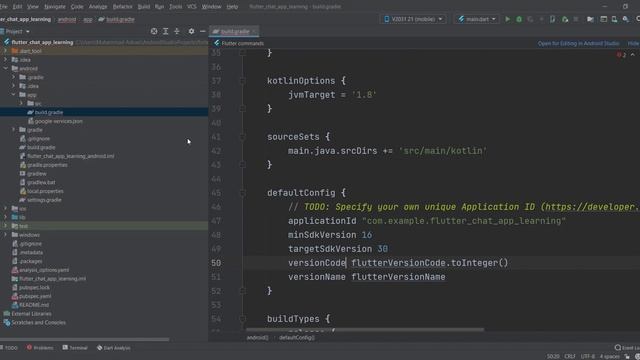Collapse the app folder in project tree
Image resolution: width=640 pixels, height=360 pixels.
tap(13, 95)
